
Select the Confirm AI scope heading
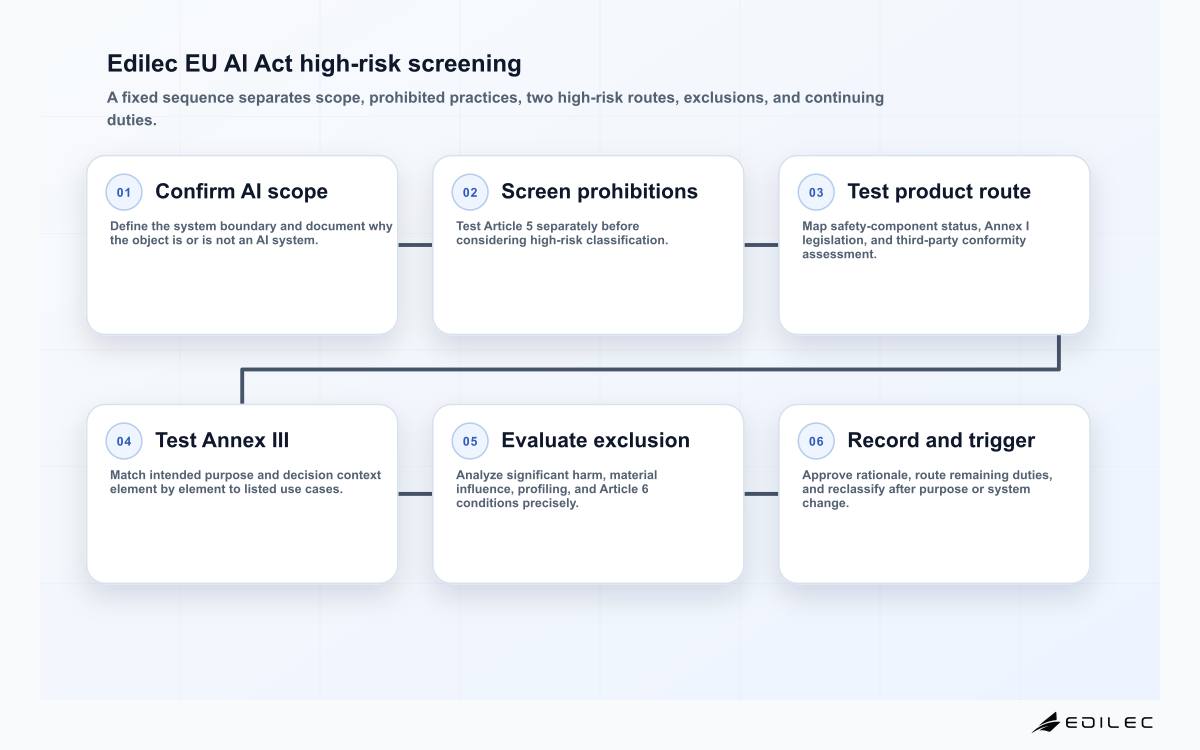[x=241, y=191]
